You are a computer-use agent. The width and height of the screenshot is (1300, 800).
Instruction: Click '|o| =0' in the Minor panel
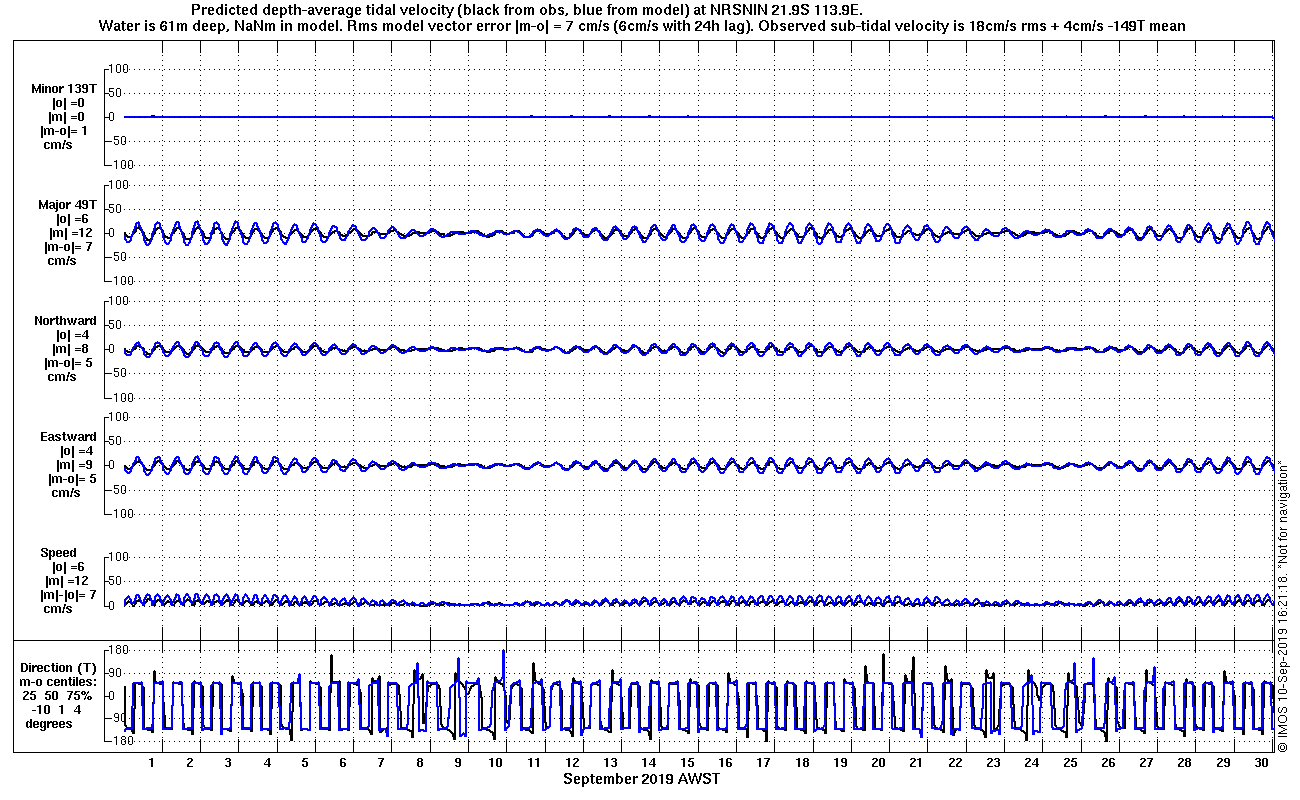69,102
